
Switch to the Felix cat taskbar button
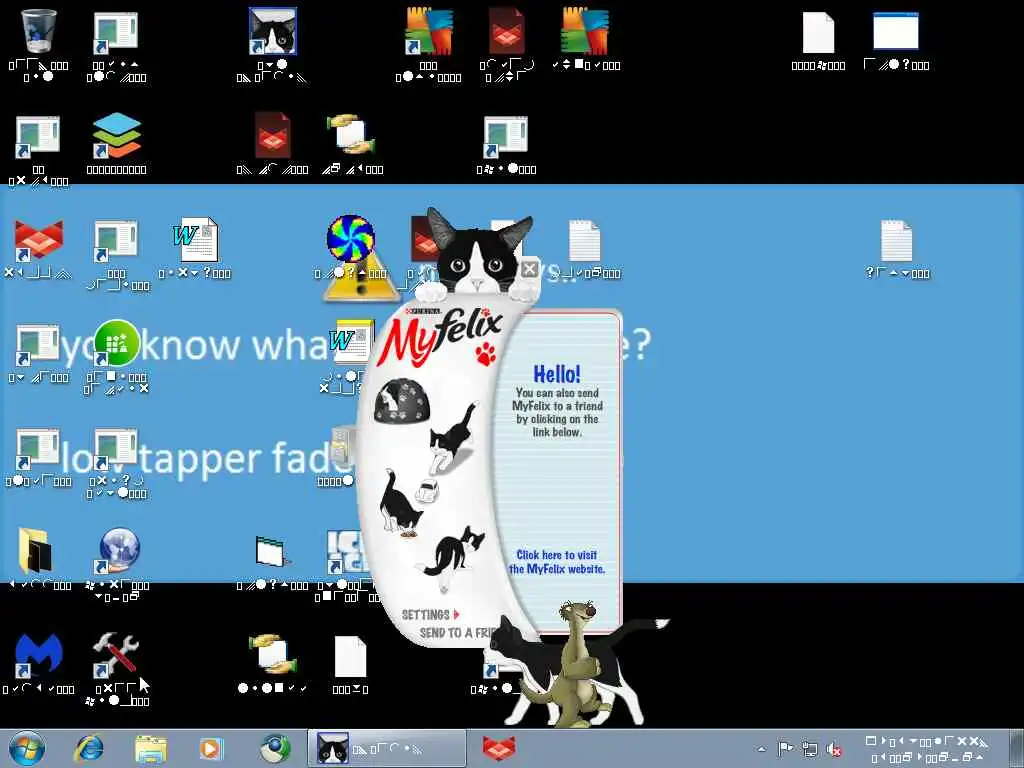coord(387,748)
